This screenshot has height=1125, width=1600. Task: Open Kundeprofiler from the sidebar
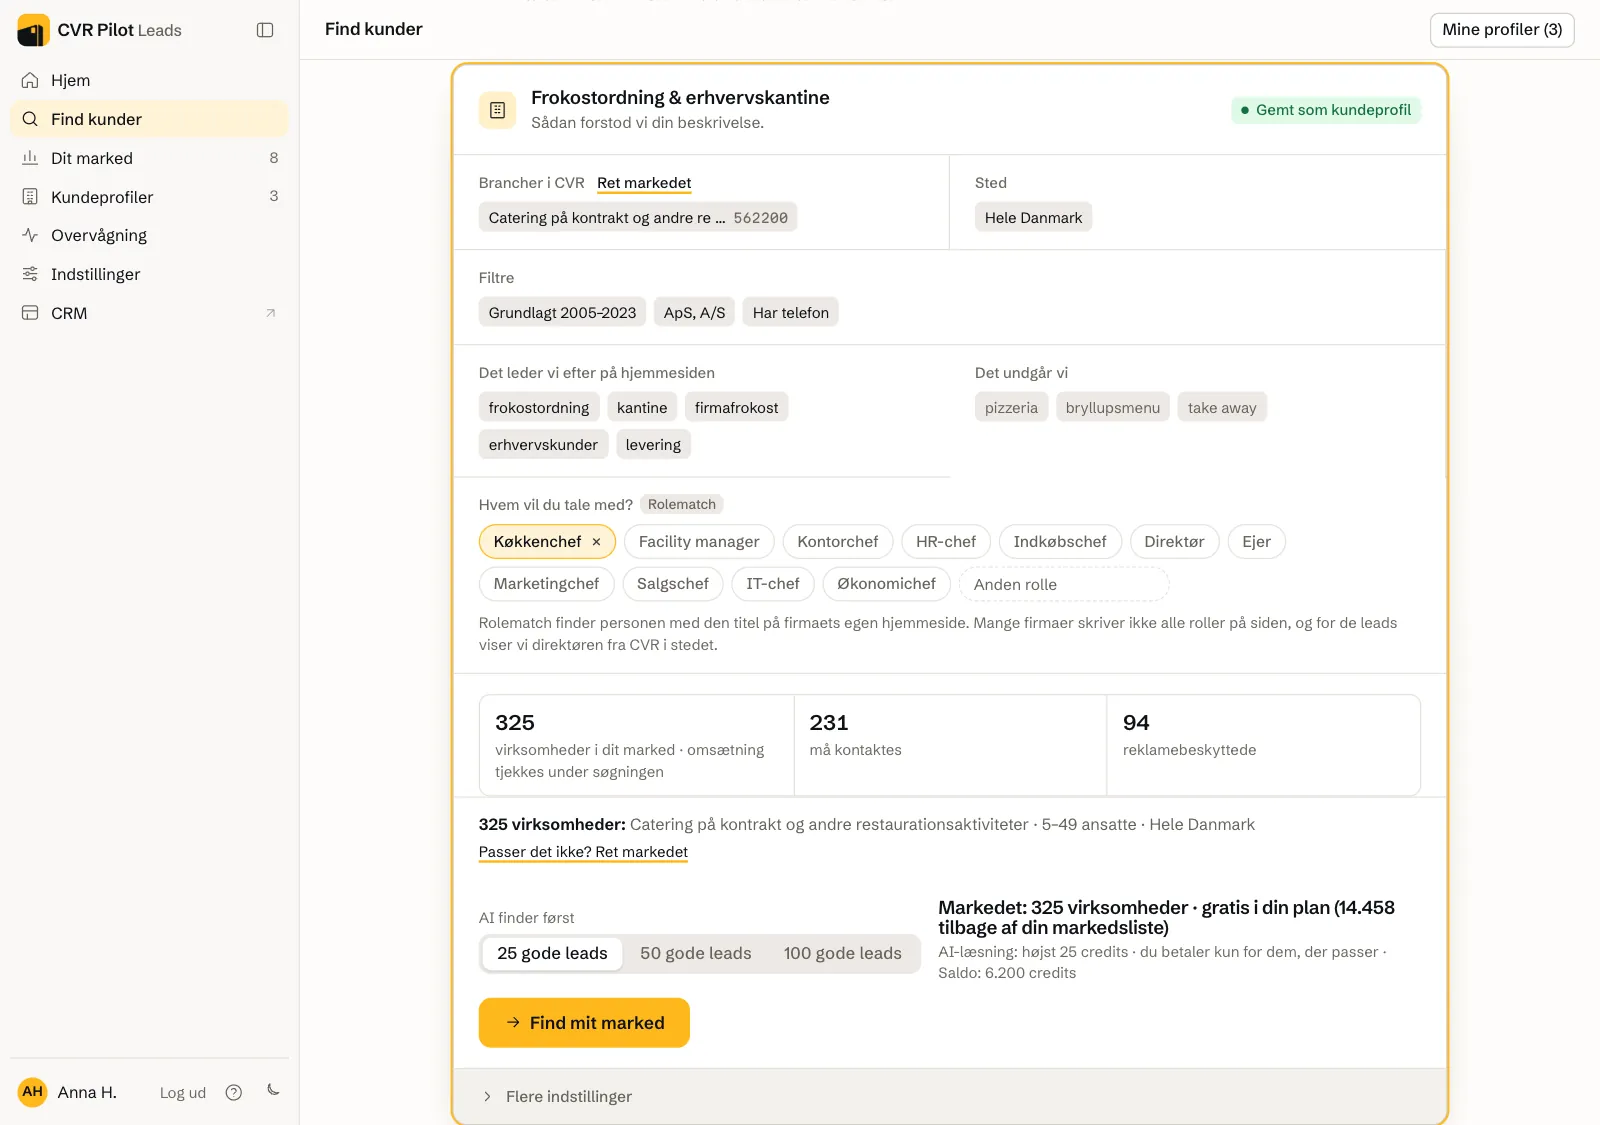(x=150, y=197)
